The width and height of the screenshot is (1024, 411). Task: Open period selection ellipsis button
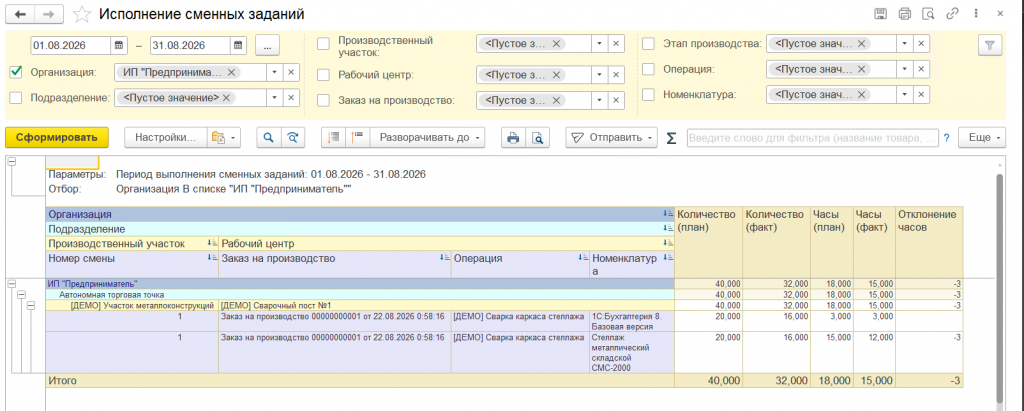pos(268,45)
